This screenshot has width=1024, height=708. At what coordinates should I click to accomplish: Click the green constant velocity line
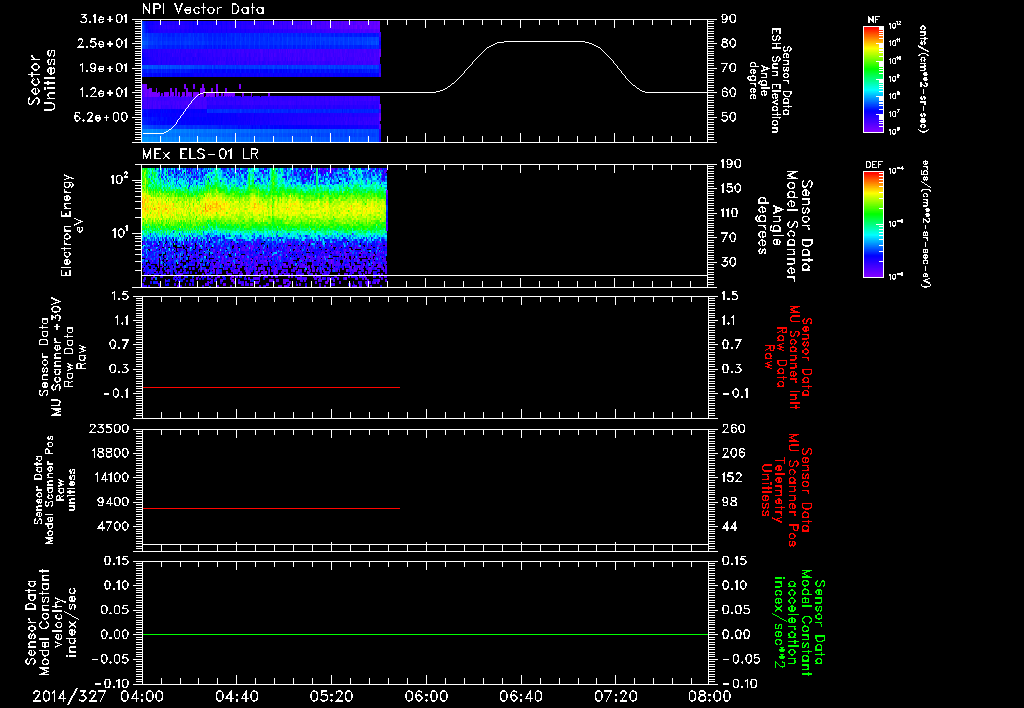(x=424, y=634)
